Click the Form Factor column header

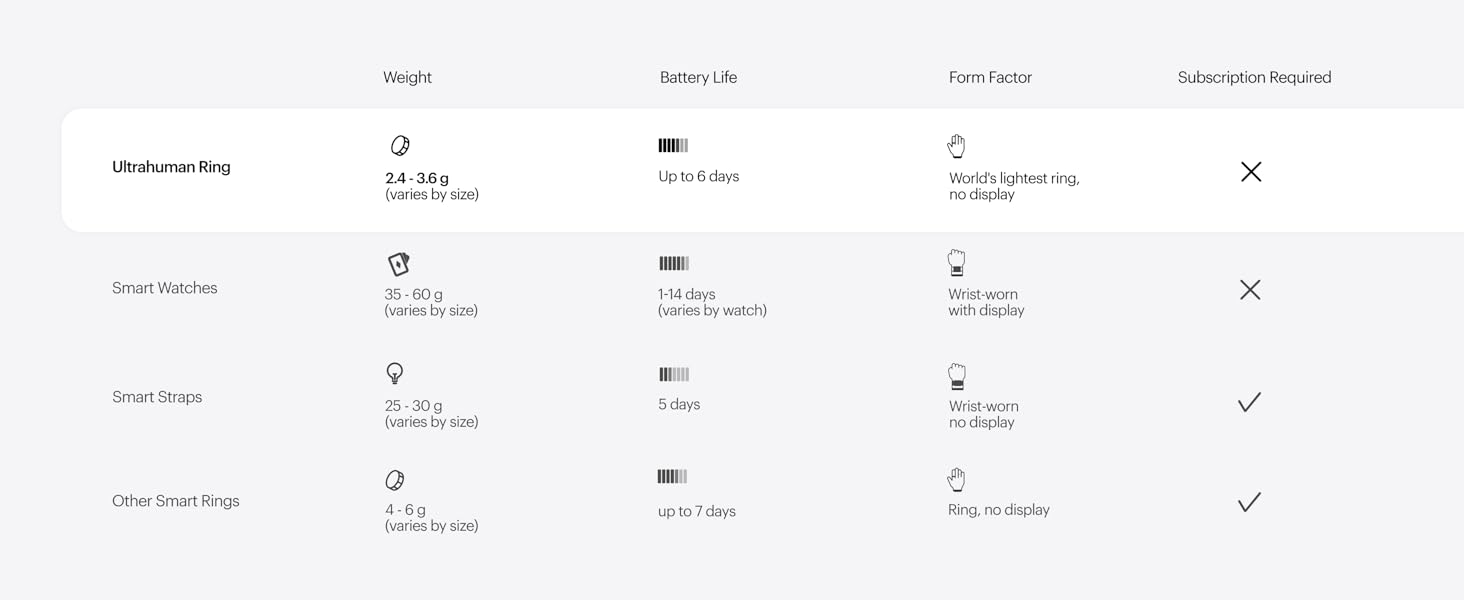(x=990, y=77)
